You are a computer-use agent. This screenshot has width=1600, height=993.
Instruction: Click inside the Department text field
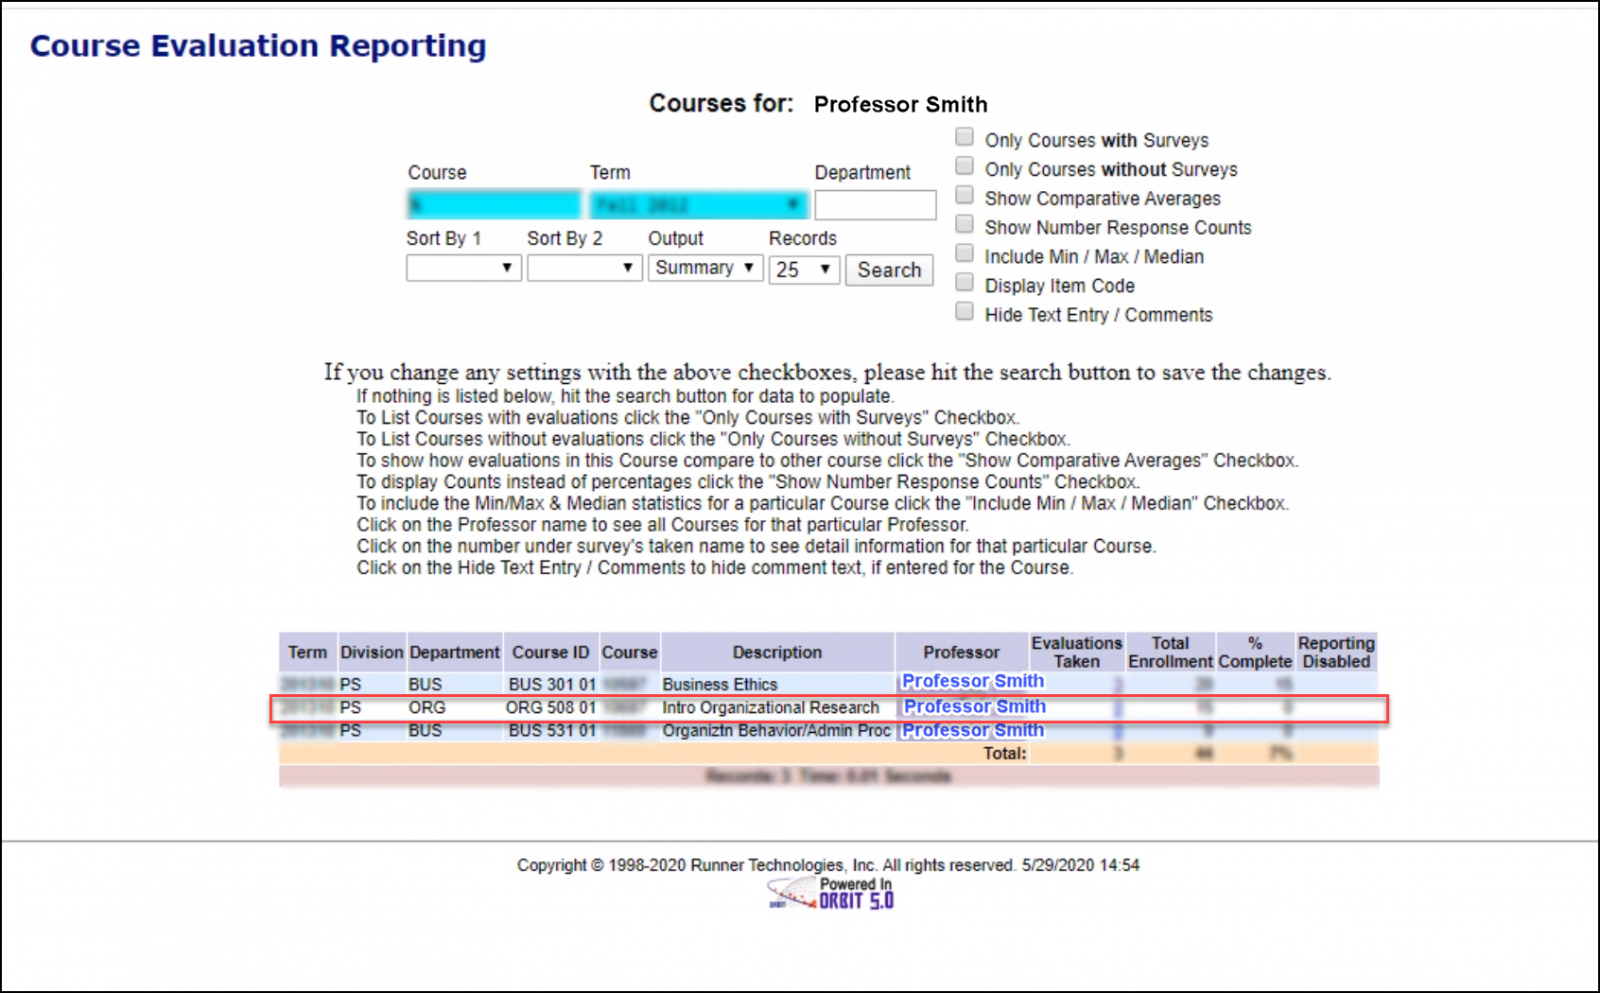[x=874, y=204]
